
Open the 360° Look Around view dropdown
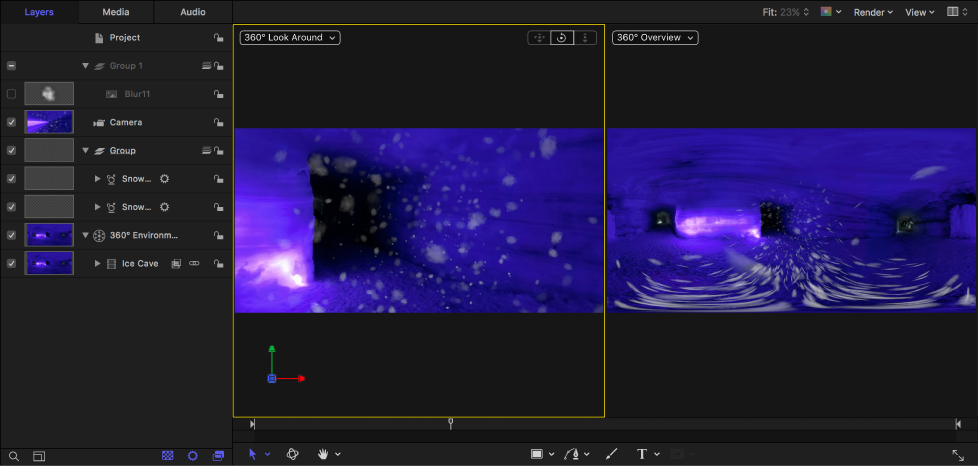point(290,38)
